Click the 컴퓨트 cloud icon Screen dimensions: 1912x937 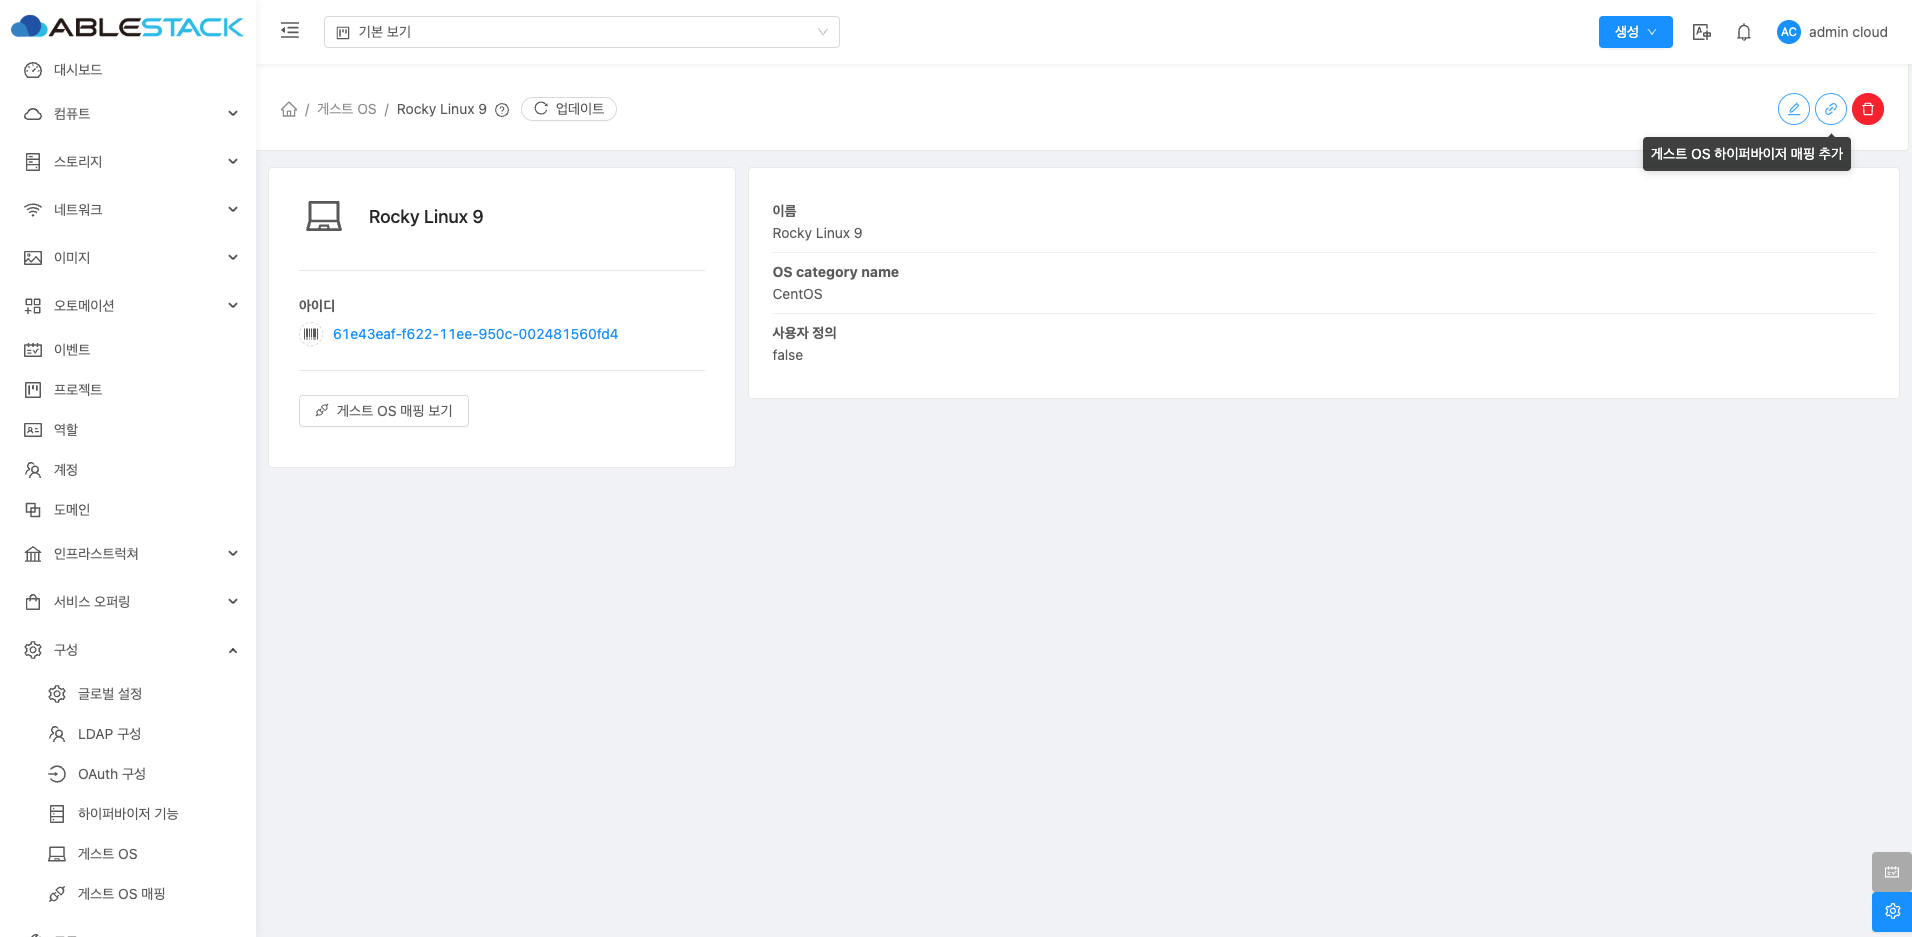(33, 114)
